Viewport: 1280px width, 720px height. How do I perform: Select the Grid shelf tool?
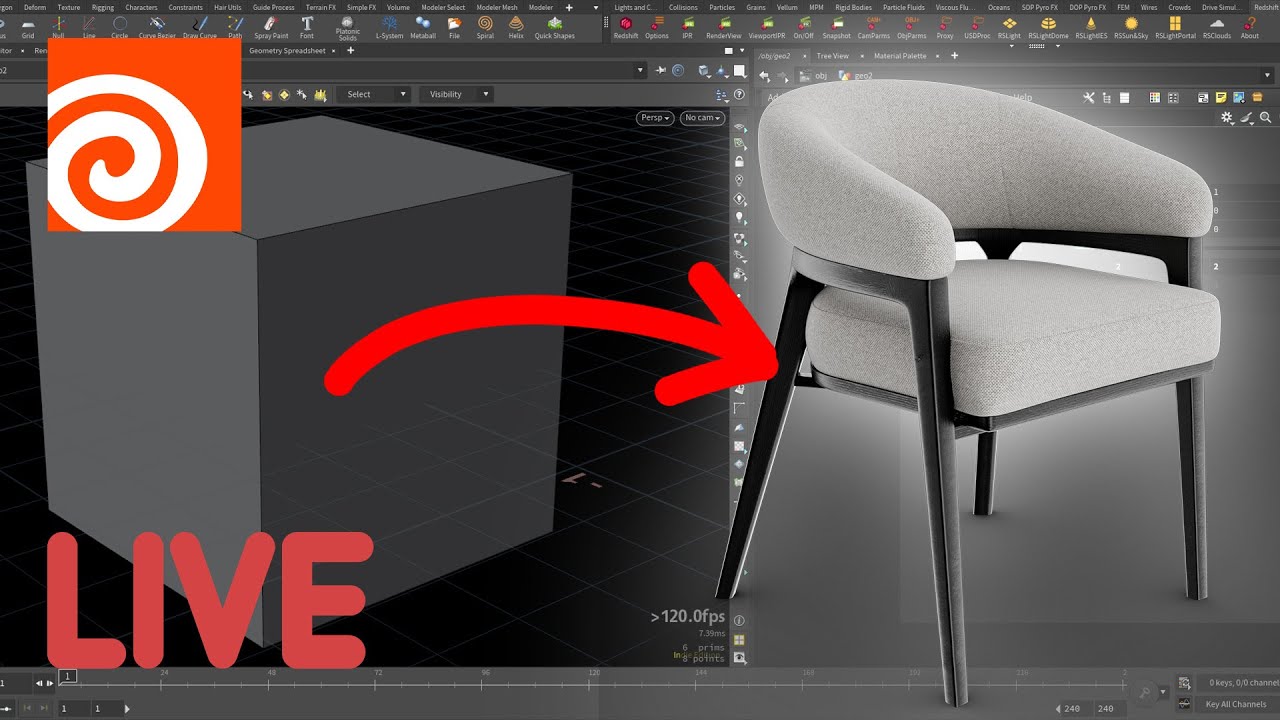[28, 27]
